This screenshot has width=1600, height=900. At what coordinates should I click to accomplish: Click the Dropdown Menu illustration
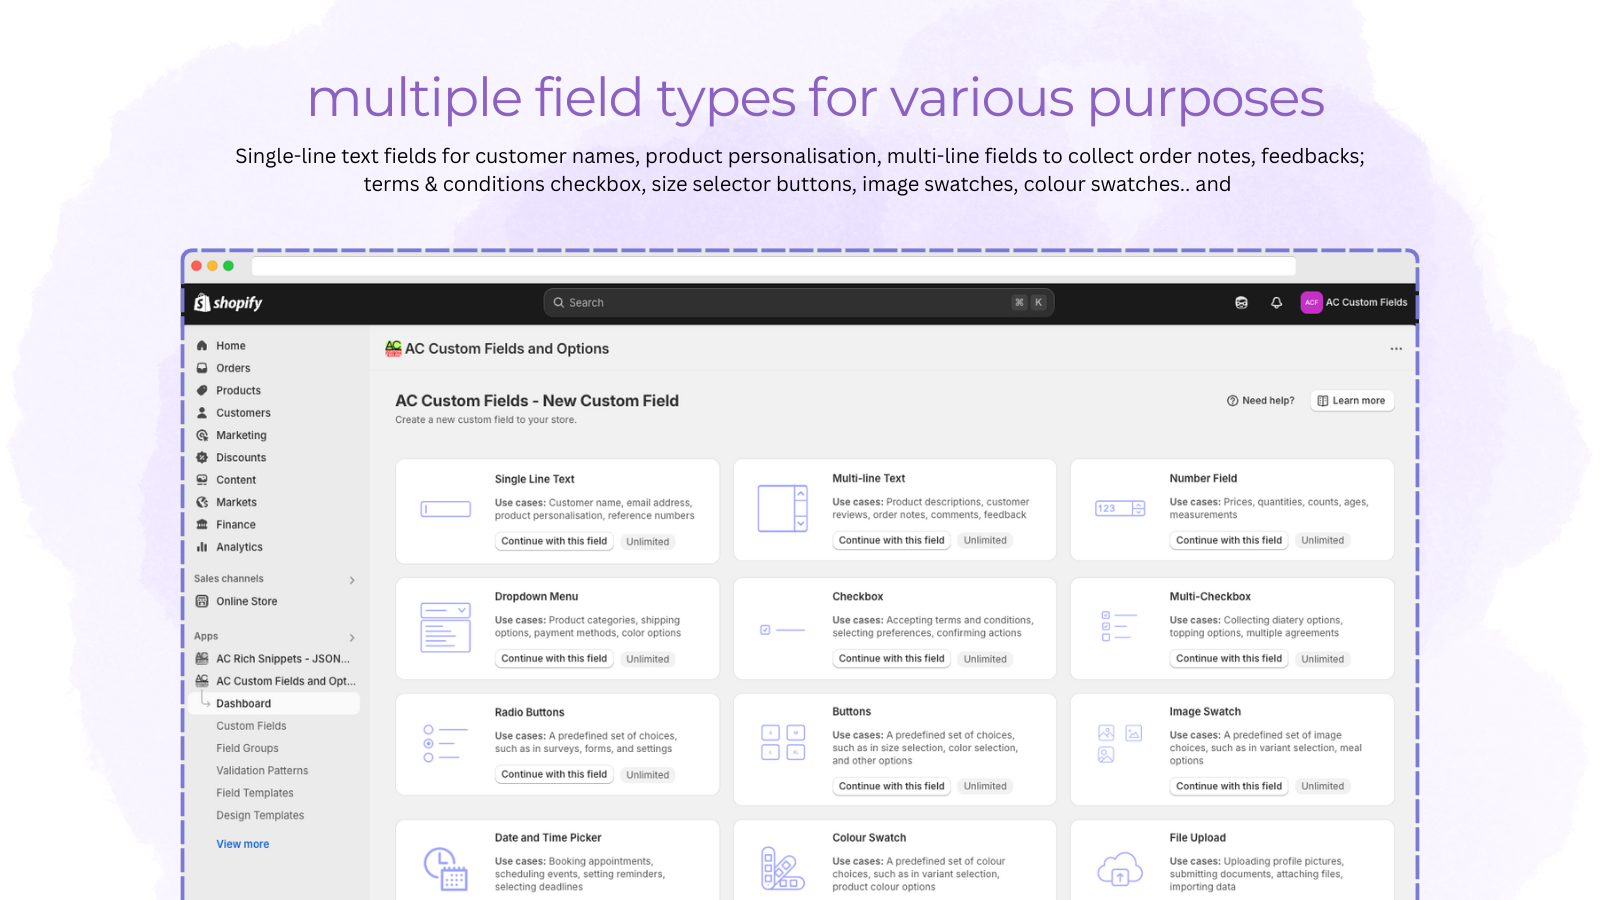(446, 627)
